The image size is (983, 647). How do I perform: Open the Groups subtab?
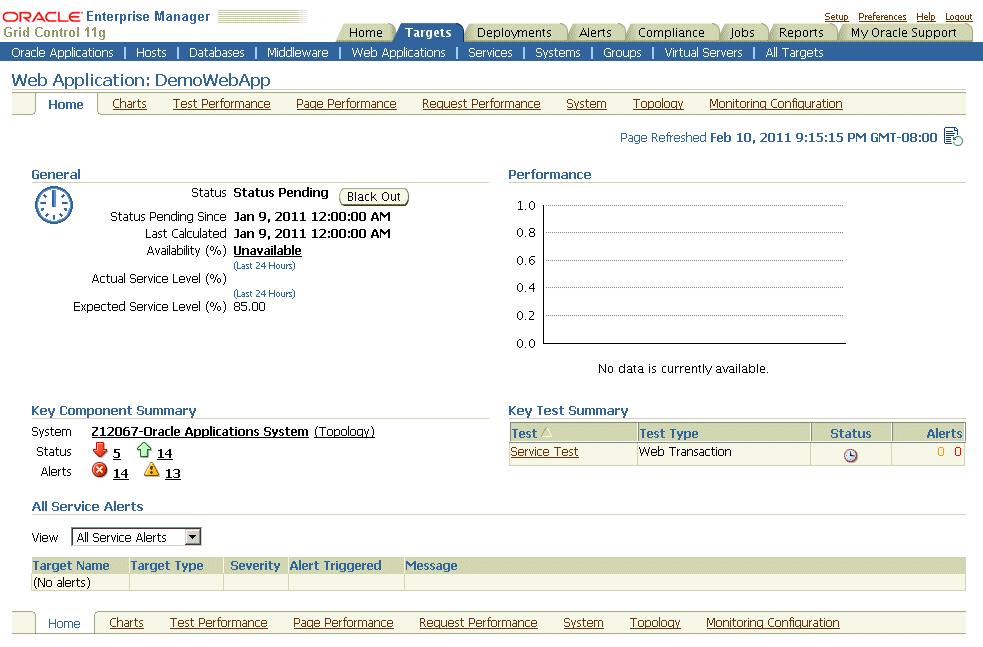pos(622,53)
